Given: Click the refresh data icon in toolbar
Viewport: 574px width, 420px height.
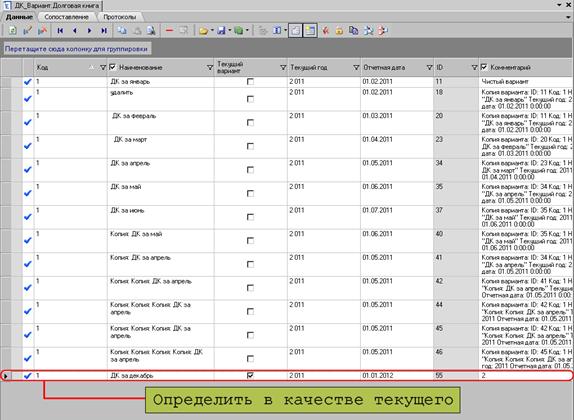Looking at the screenshot, I should 12,31.
